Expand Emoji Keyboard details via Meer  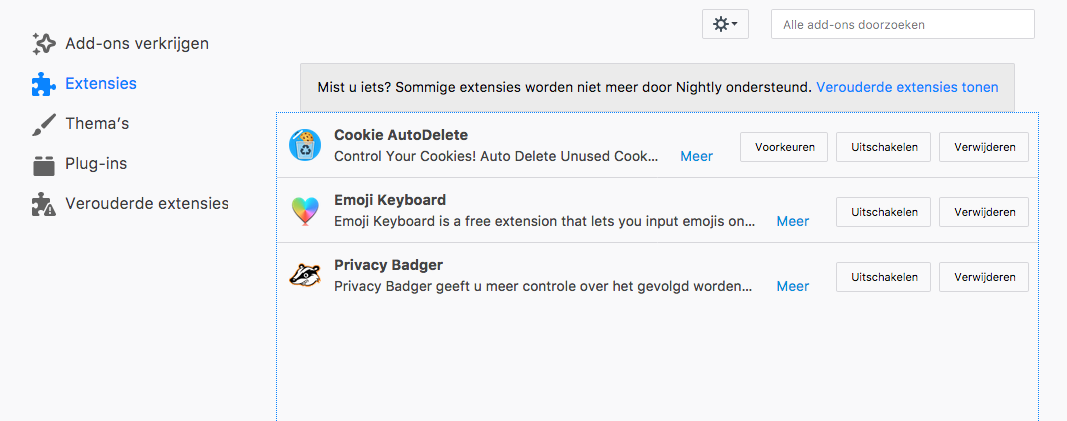pyautogui.click(x=792, y=221)
